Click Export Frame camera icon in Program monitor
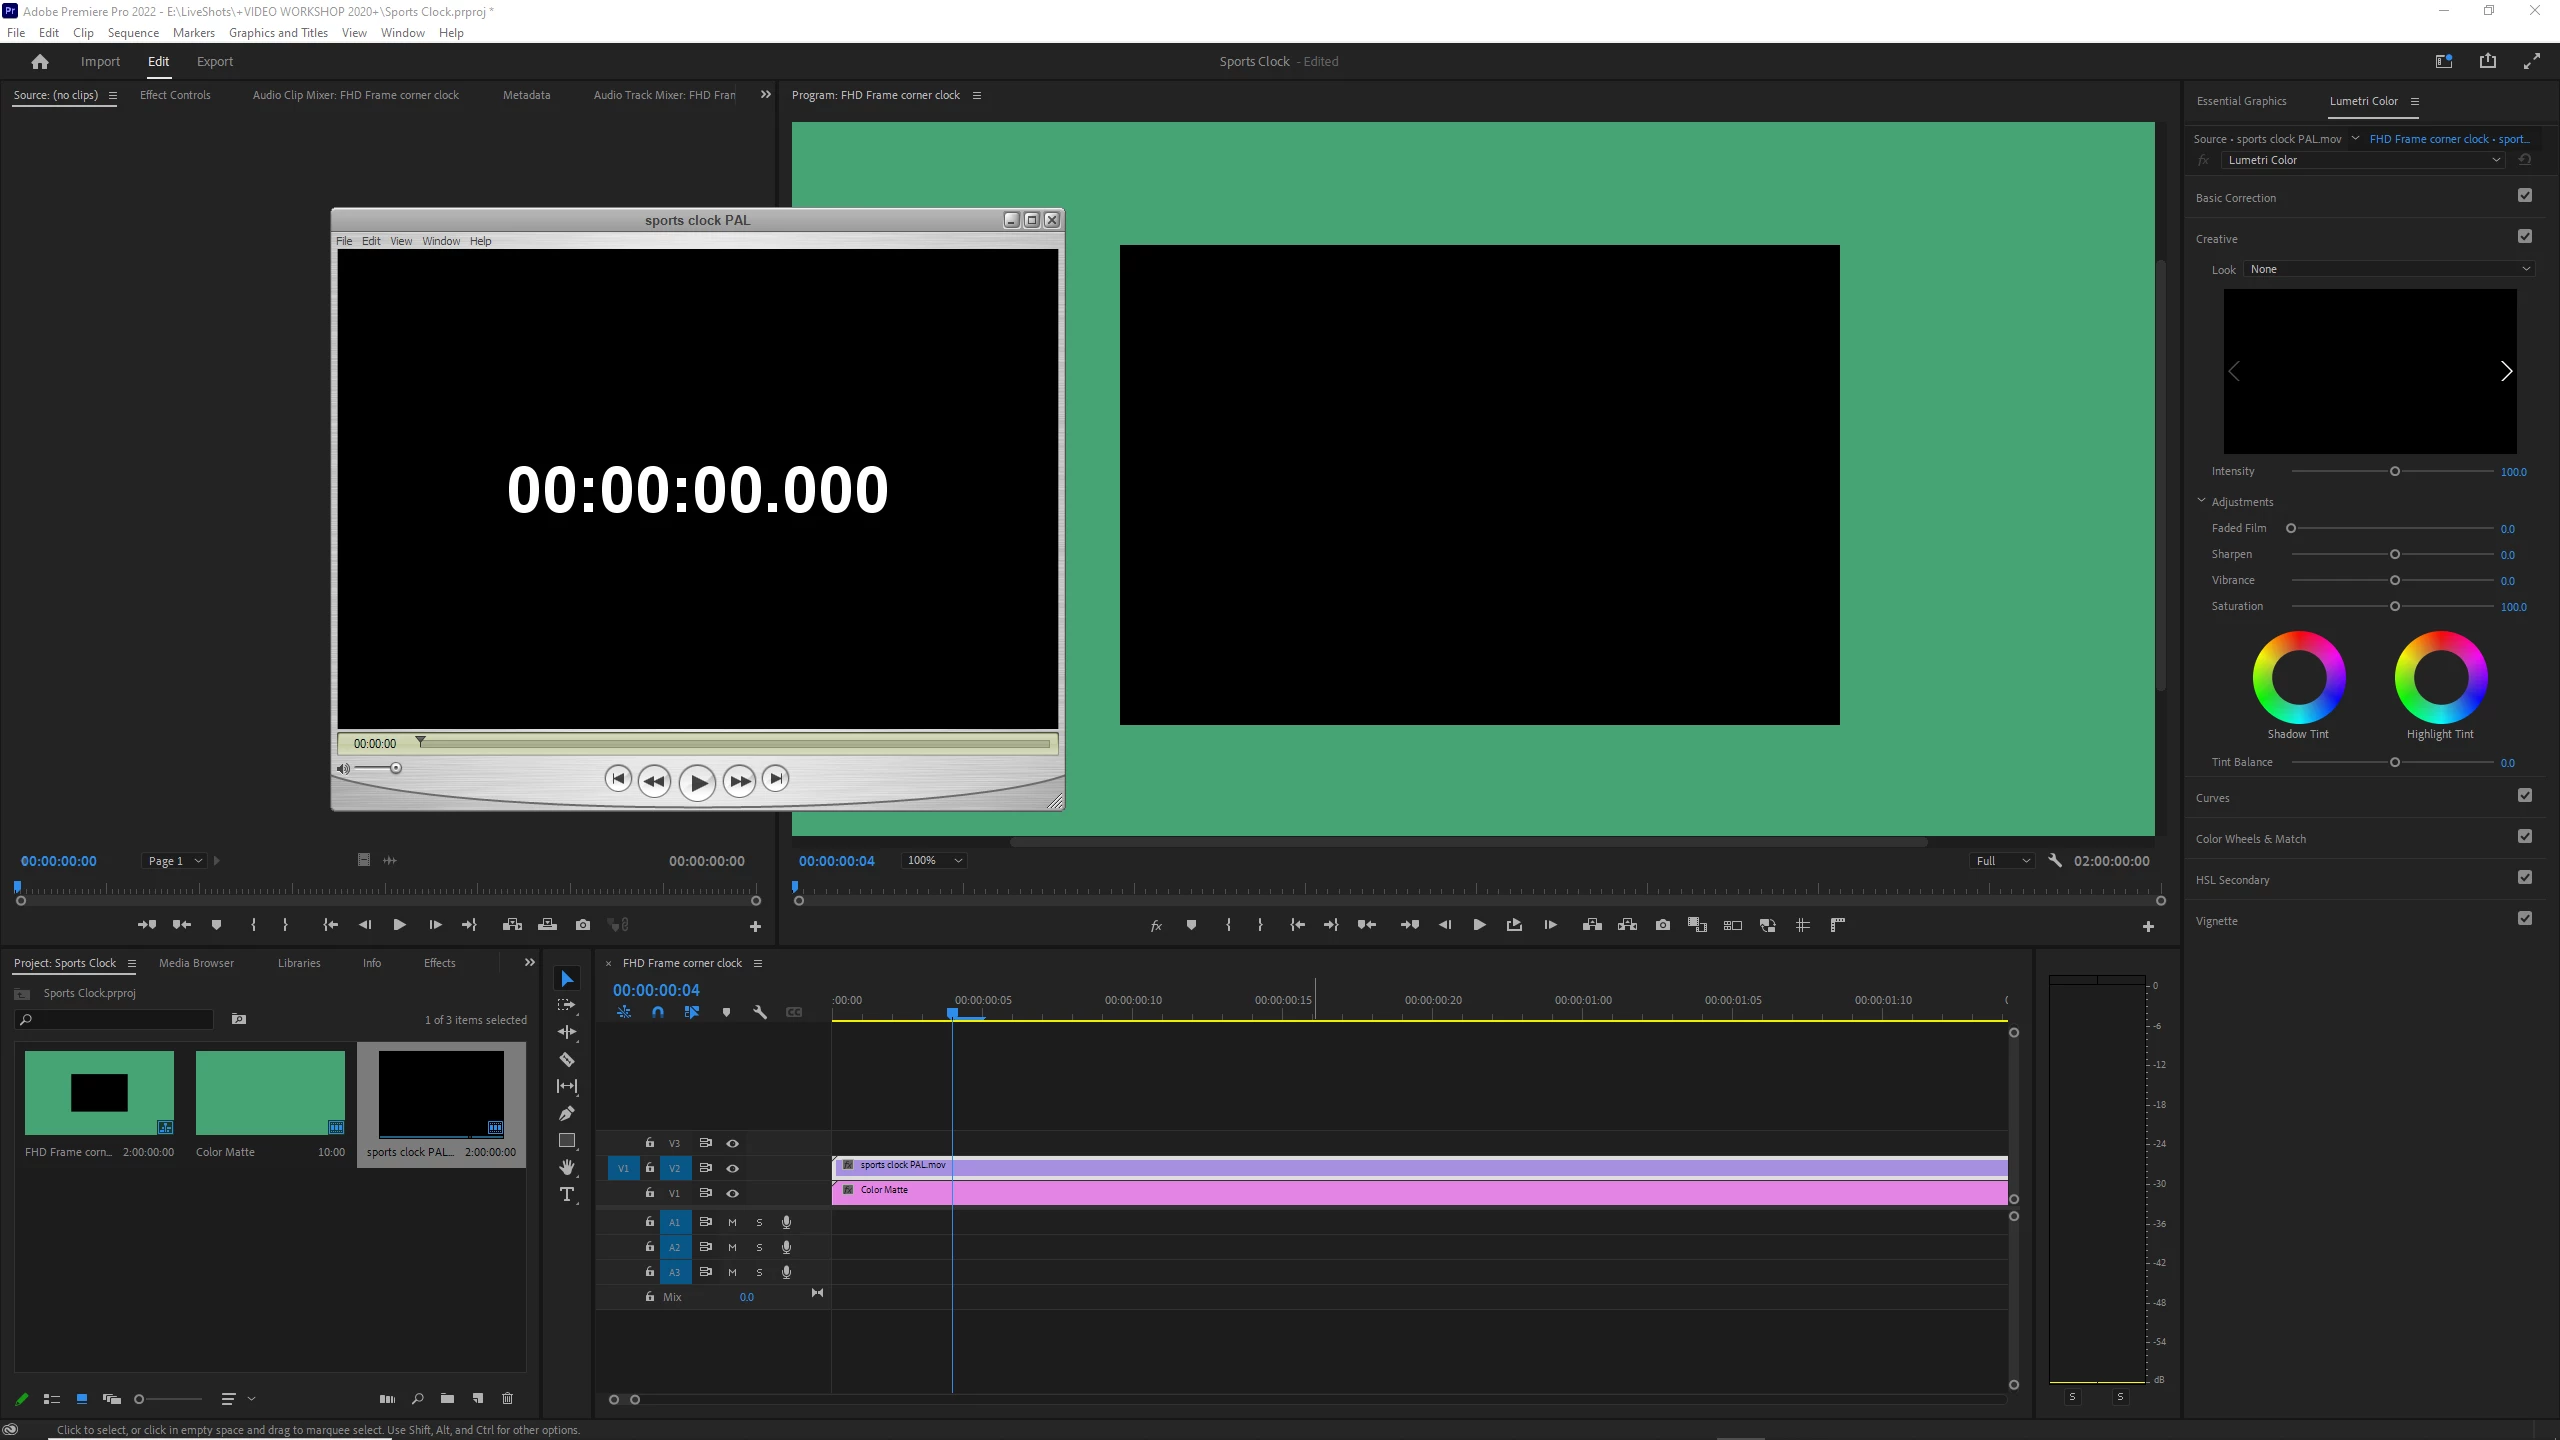 1662,925
